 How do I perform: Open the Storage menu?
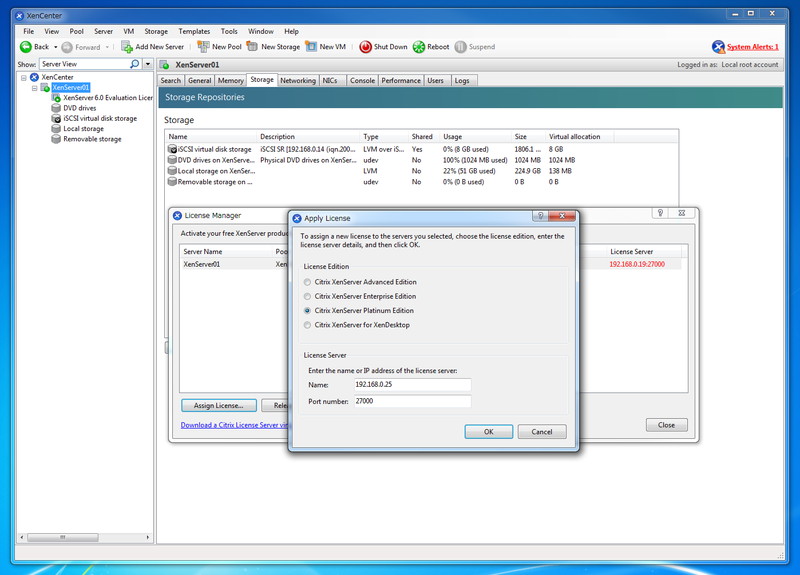pyautogui.click(x=156, y=31)
